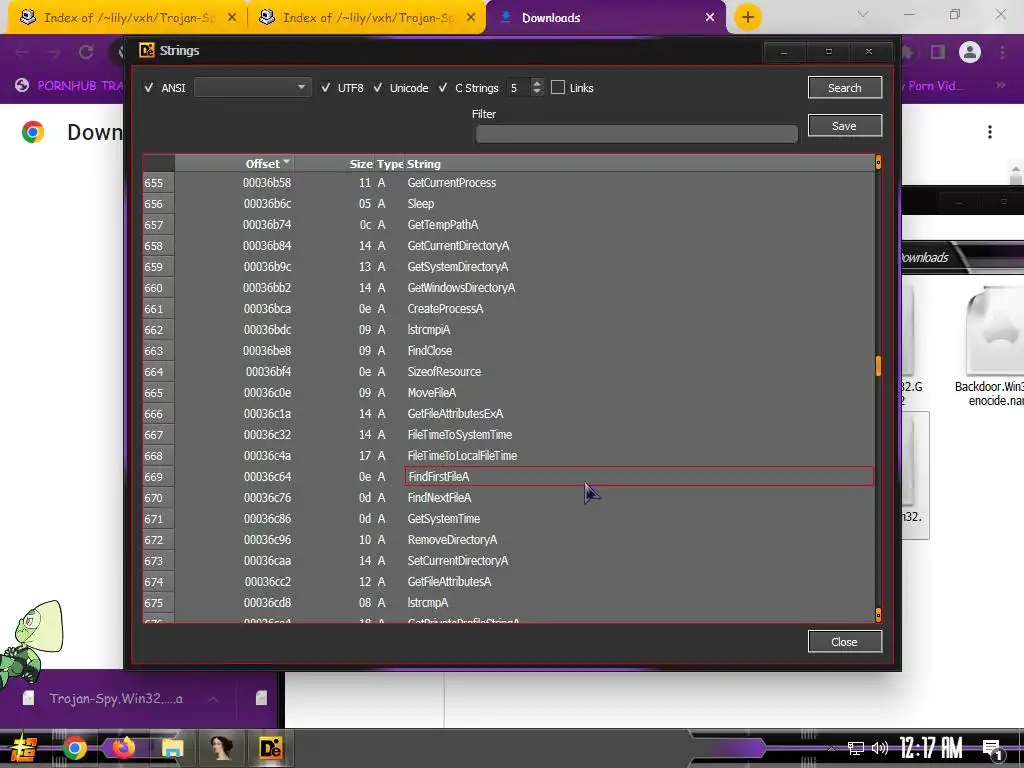Select the lstrcmpA string

[428, 602]
